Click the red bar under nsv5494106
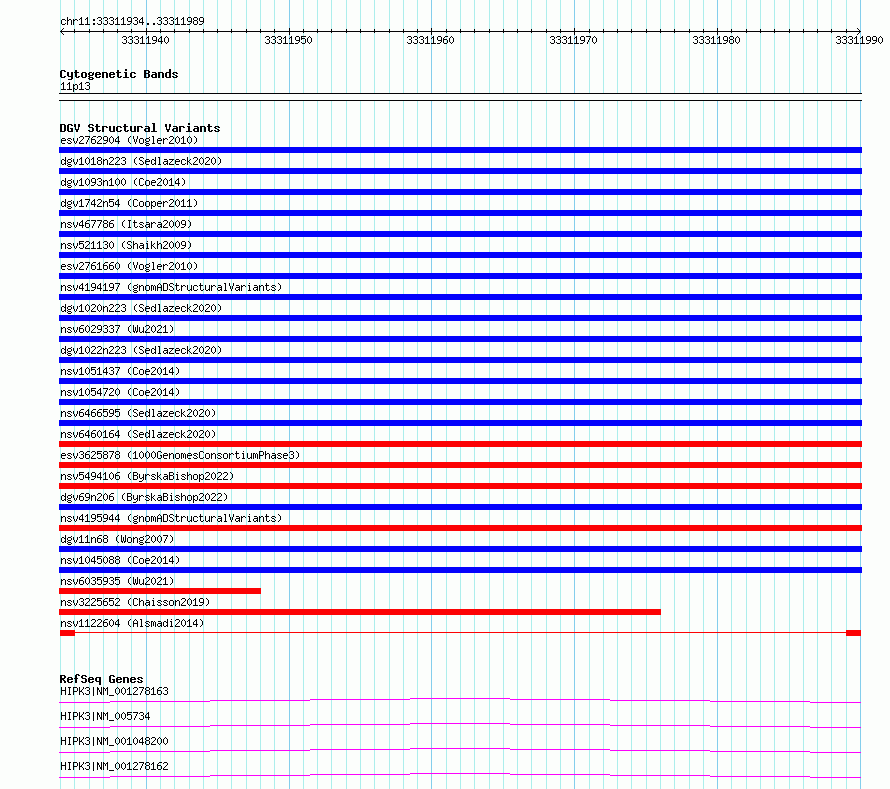The image size is (890, 789). (x=460, y=486)
